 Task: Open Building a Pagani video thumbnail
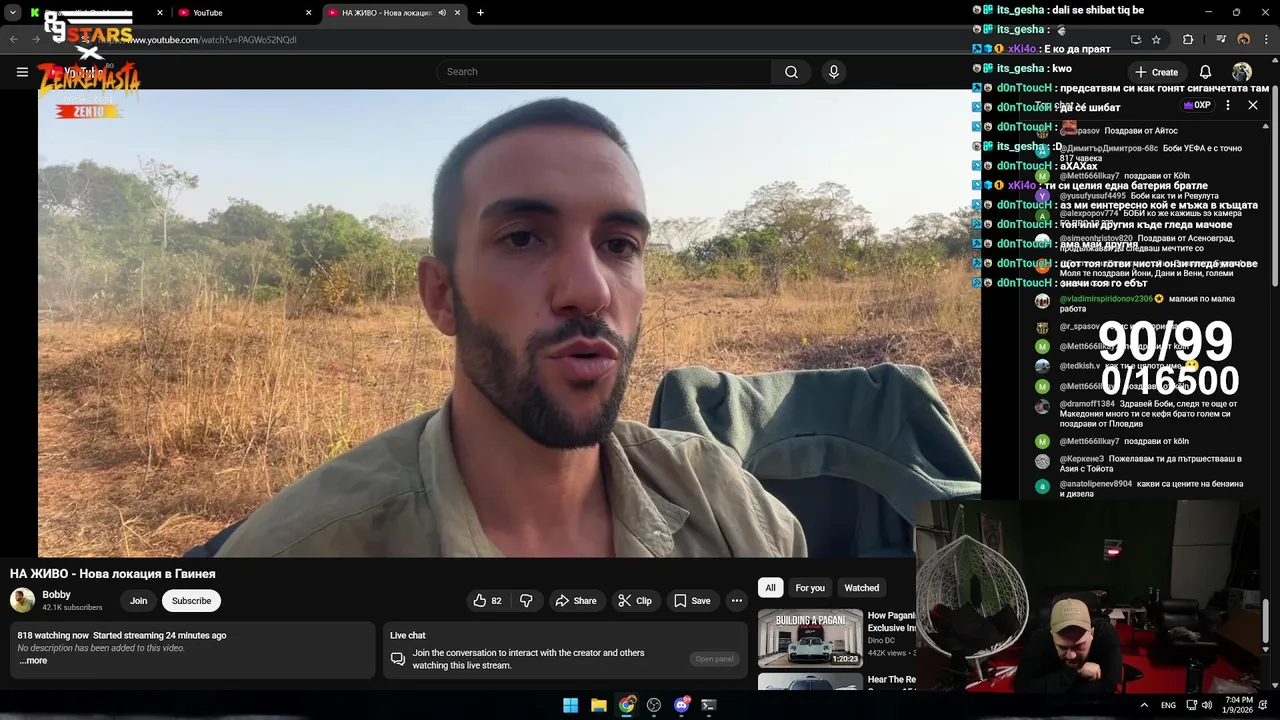[810, 638]
